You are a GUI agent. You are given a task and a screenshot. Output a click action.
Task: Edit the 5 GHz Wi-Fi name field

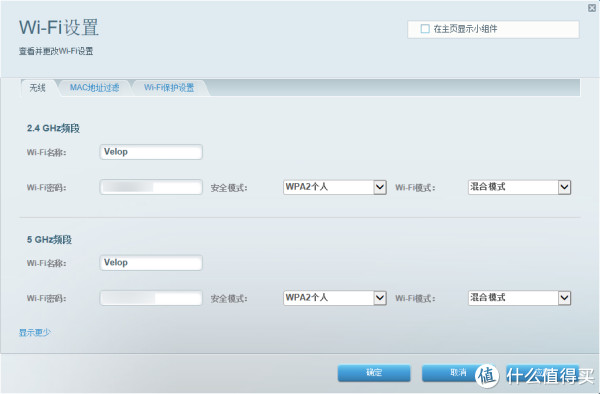click(x=151, y=263)
